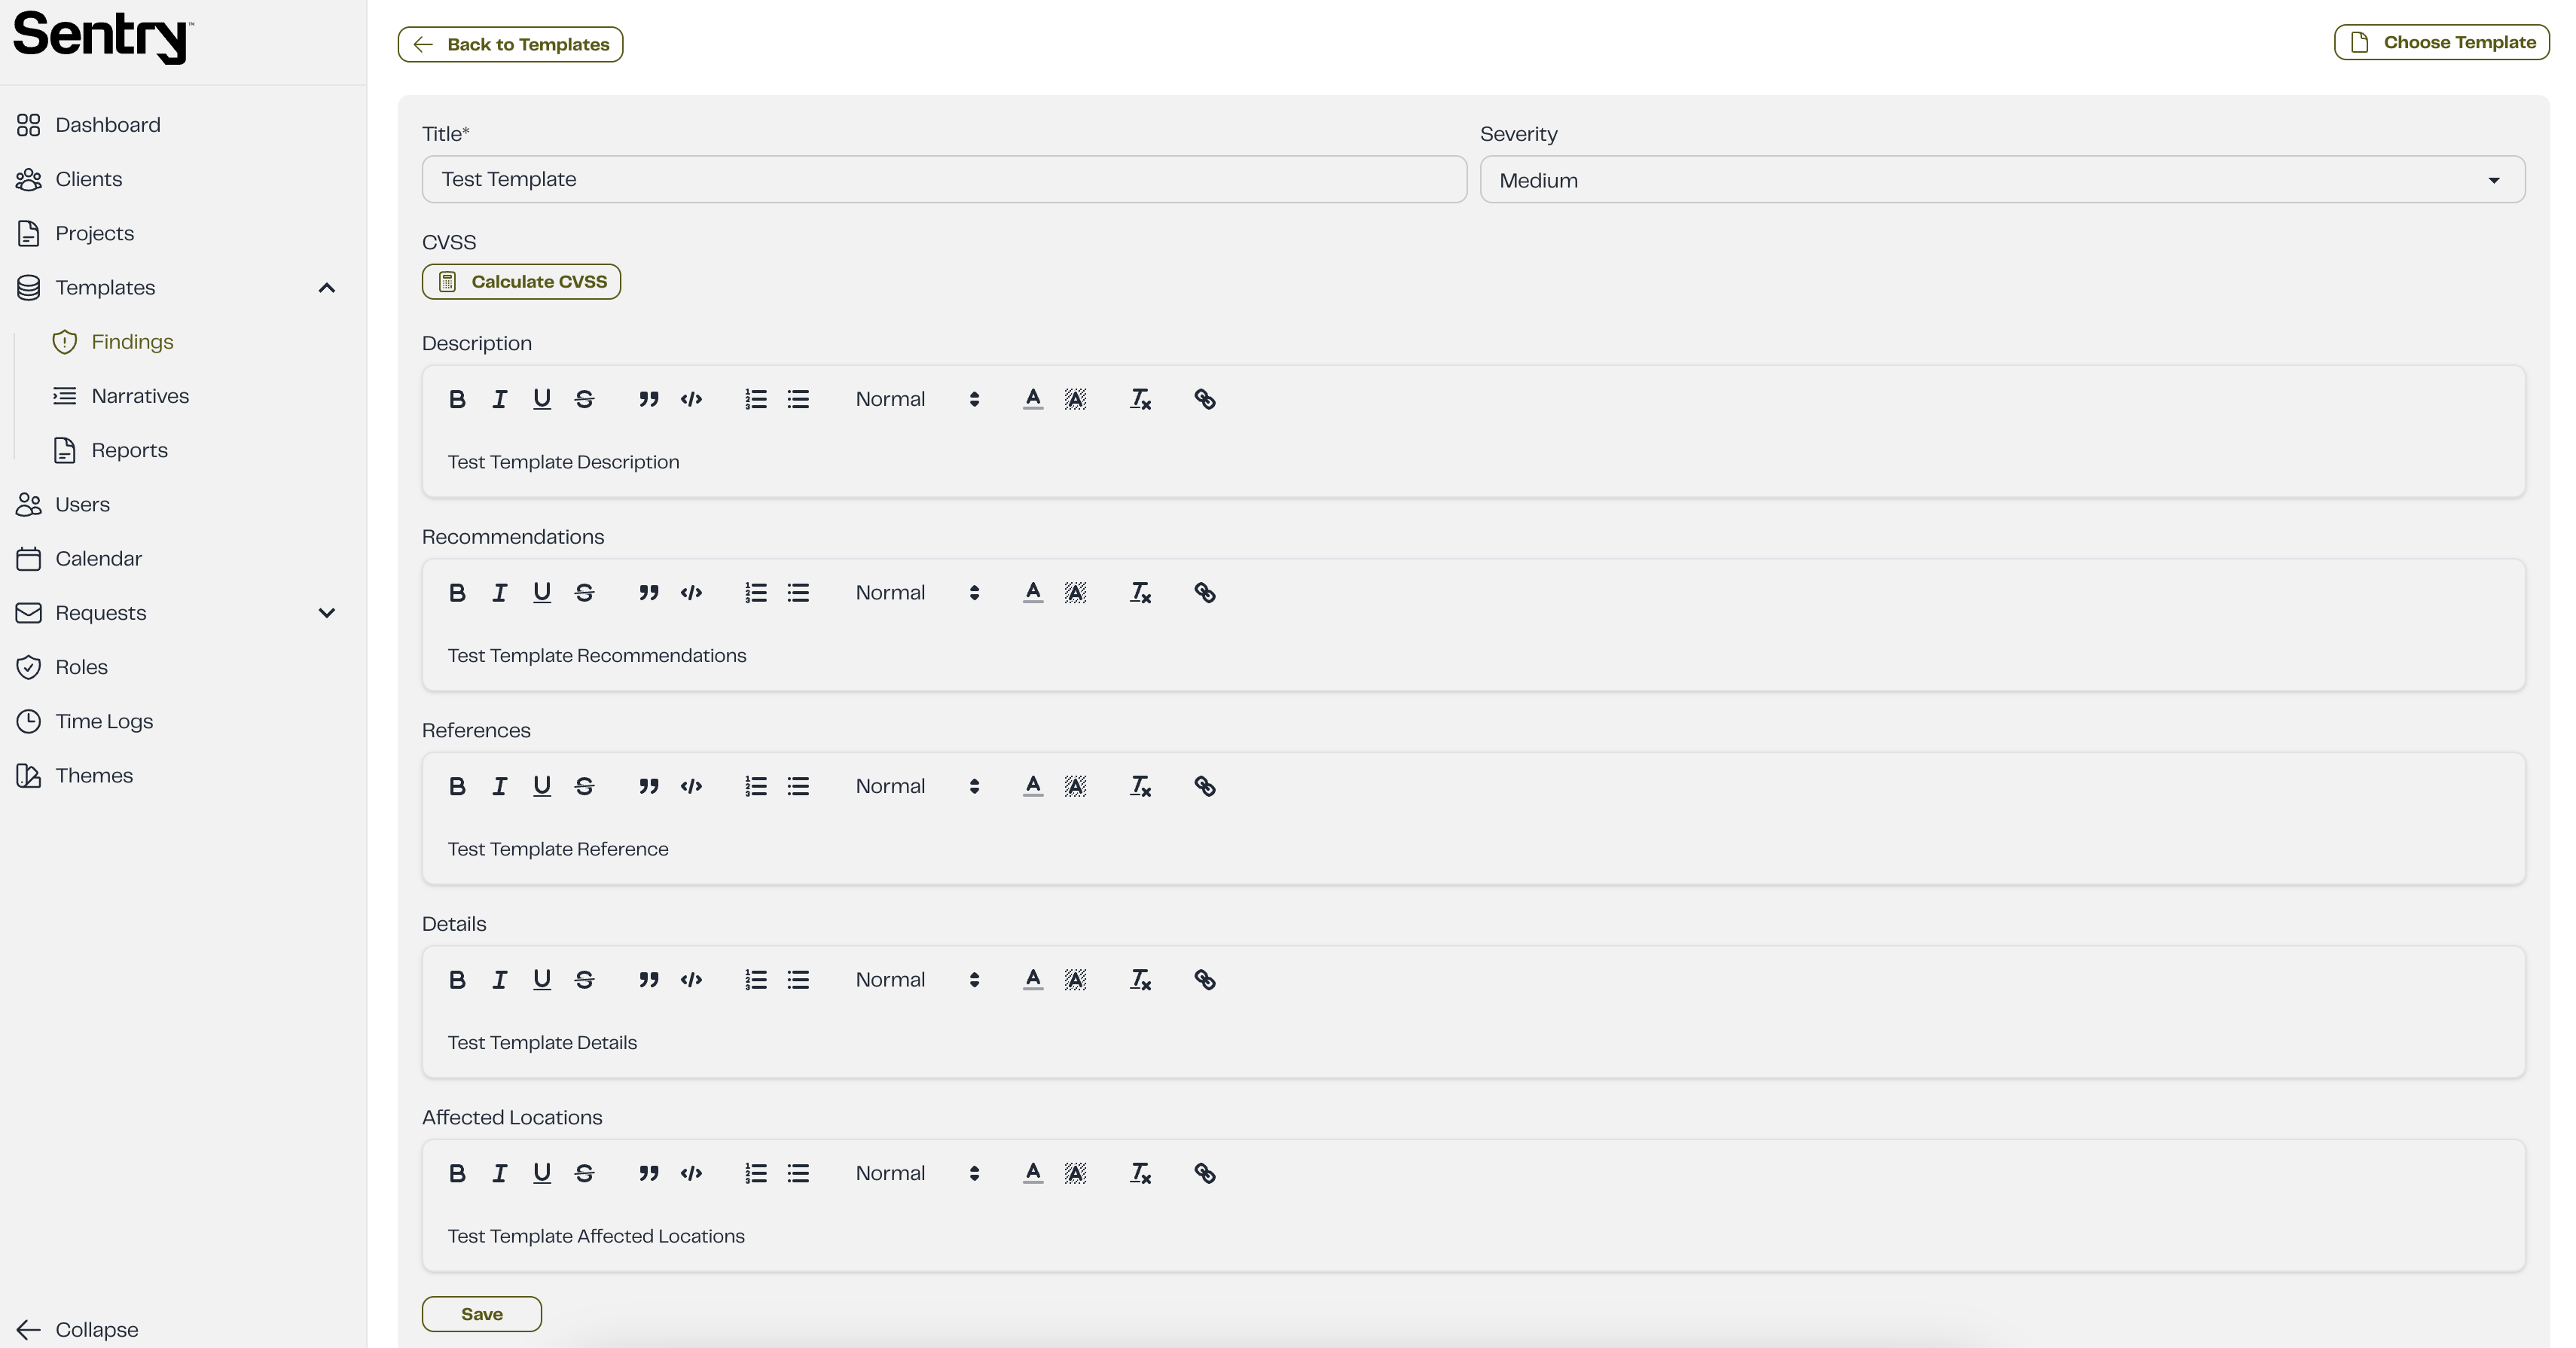2576x1348 pixels.
Task: Insert link in the Details editor
Action: (x=1204, y=980)
